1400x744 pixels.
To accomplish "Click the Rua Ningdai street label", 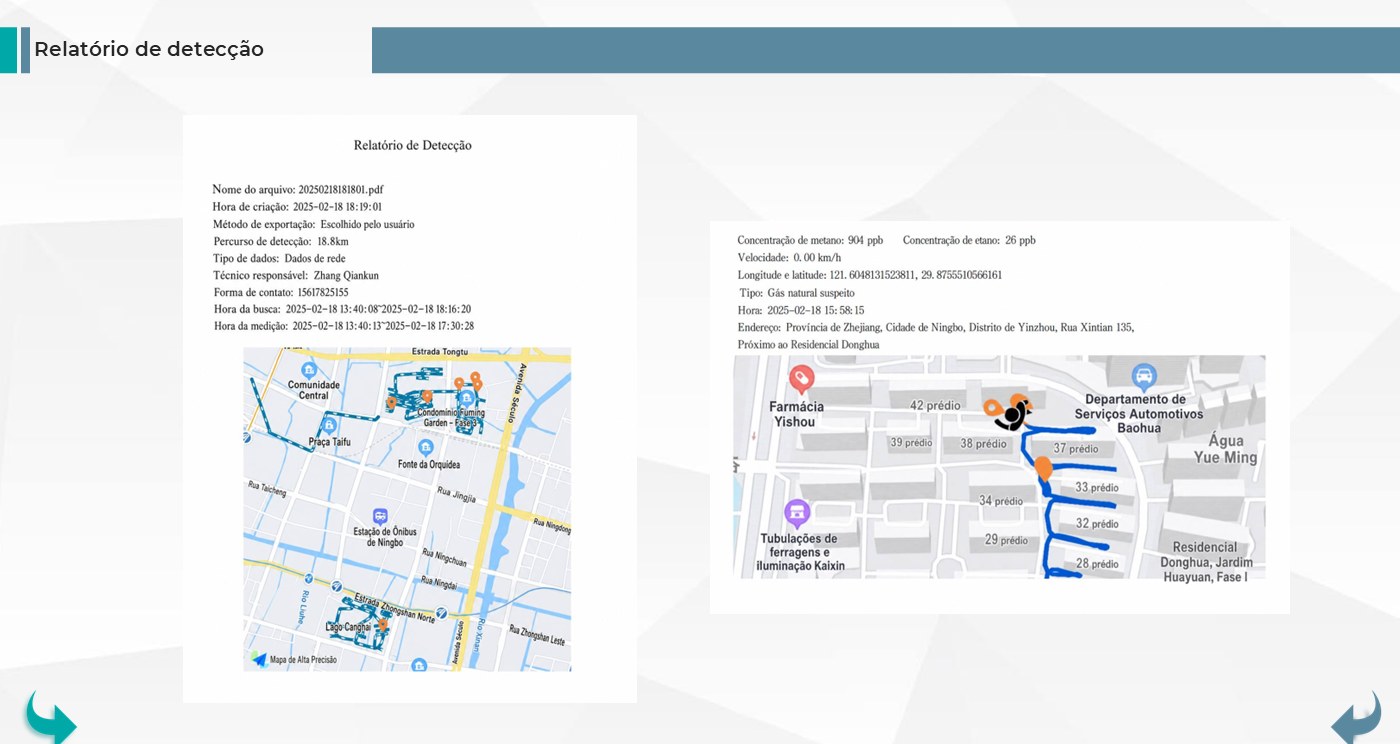I will pos(440,582).
